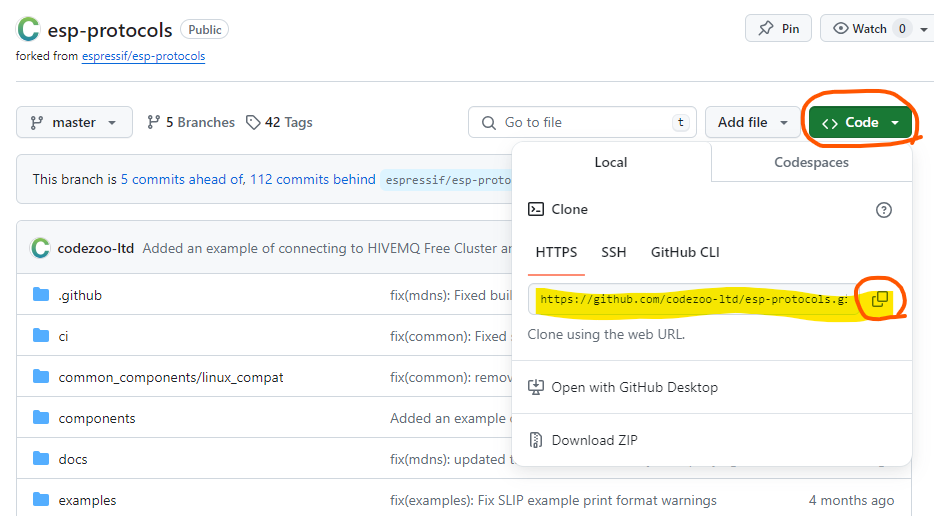Click esp-protocols repository title
Screen dimensions: 934x516
pyautogui.click(x=110, y=30)
